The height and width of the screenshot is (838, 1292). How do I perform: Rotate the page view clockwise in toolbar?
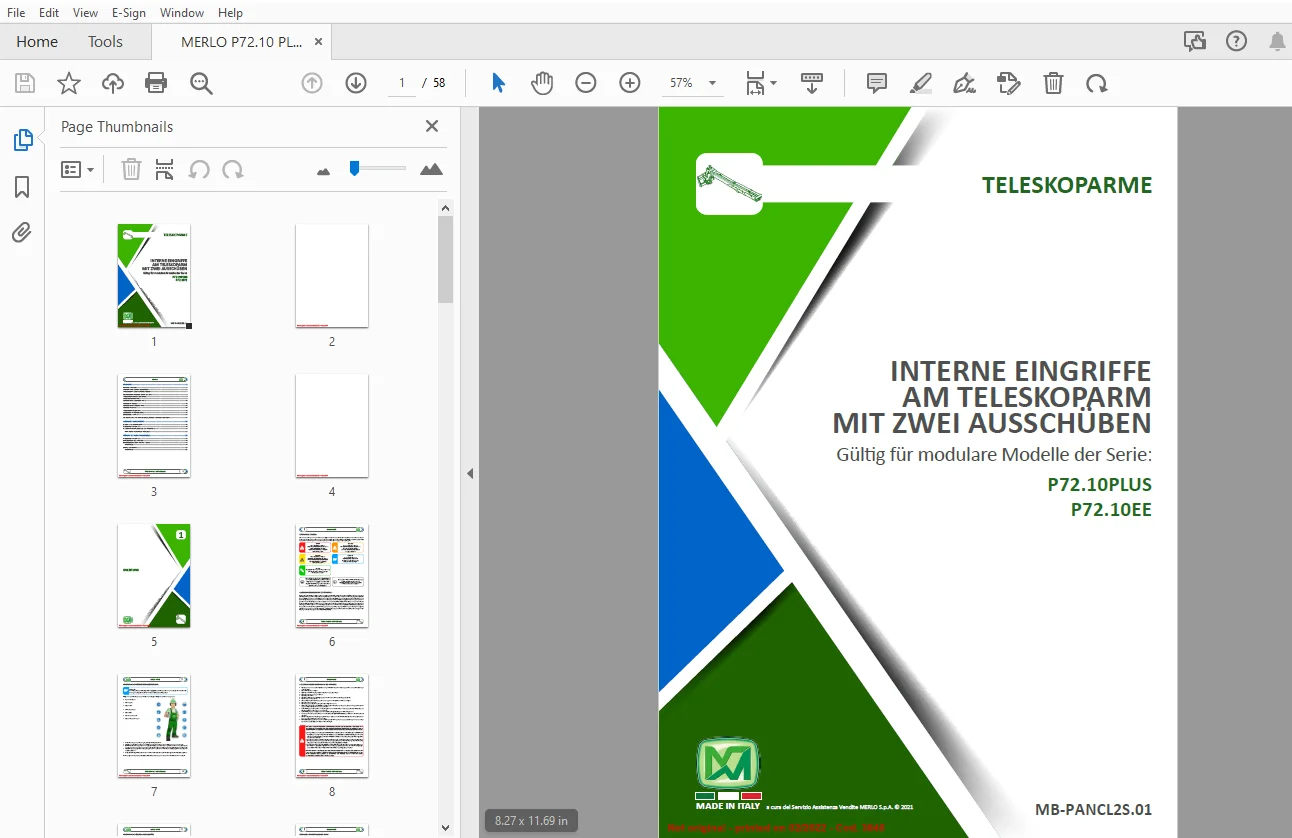[x=1097, y=83]
